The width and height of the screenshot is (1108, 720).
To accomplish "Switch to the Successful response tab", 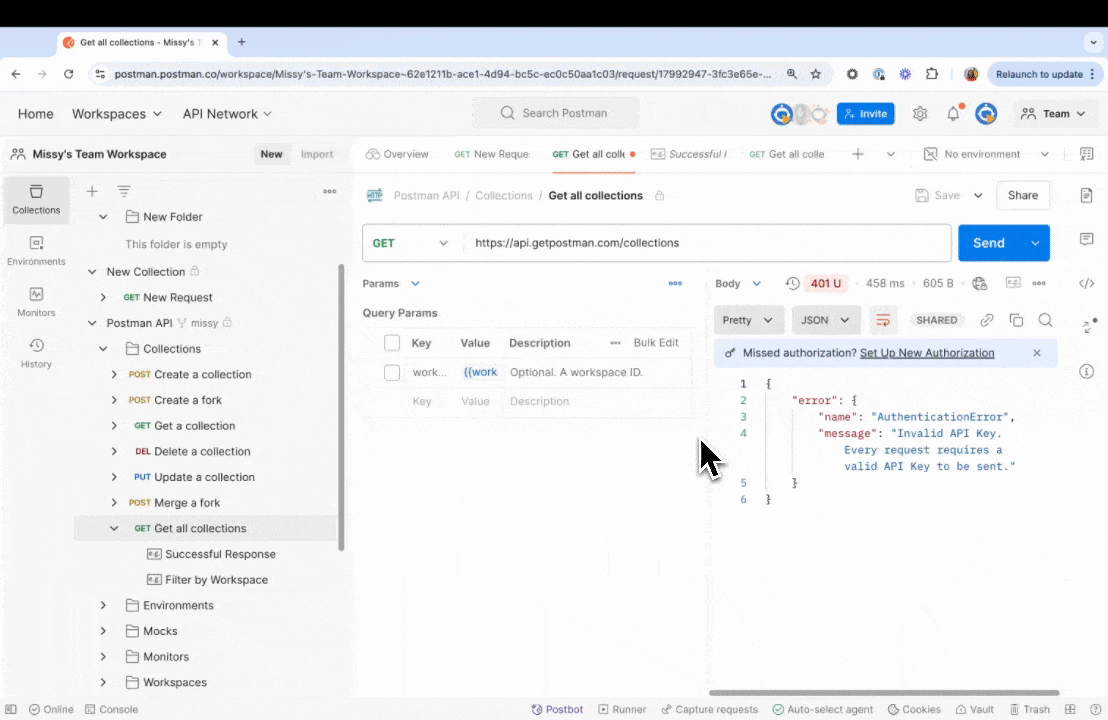I will click(689, 154).
